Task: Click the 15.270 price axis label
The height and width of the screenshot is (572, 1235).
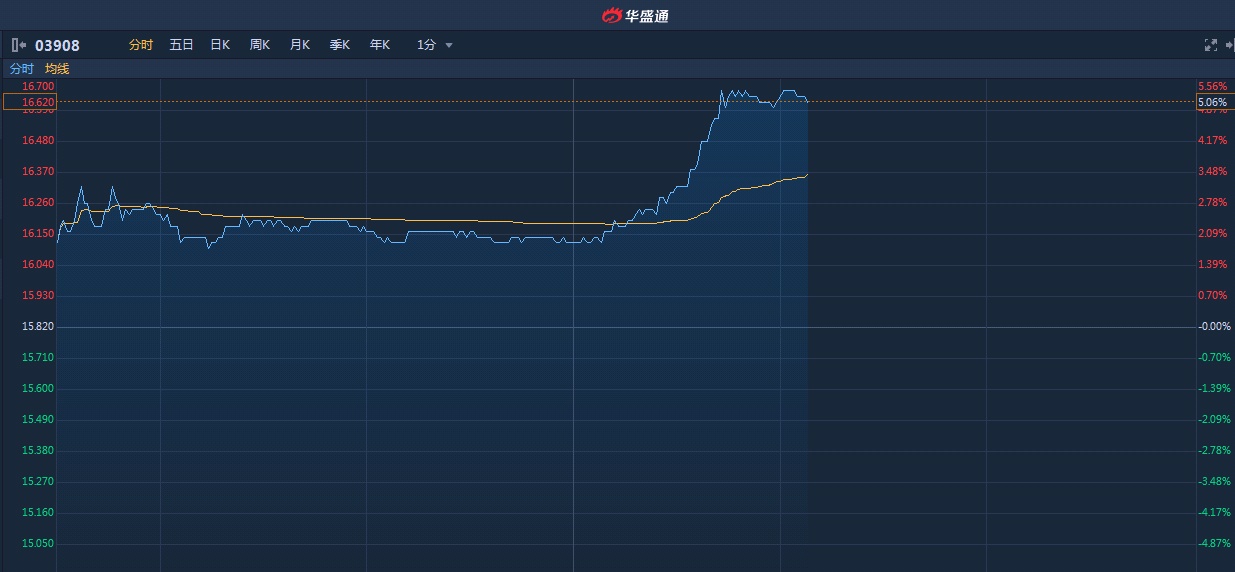Action: click(38, 482)
